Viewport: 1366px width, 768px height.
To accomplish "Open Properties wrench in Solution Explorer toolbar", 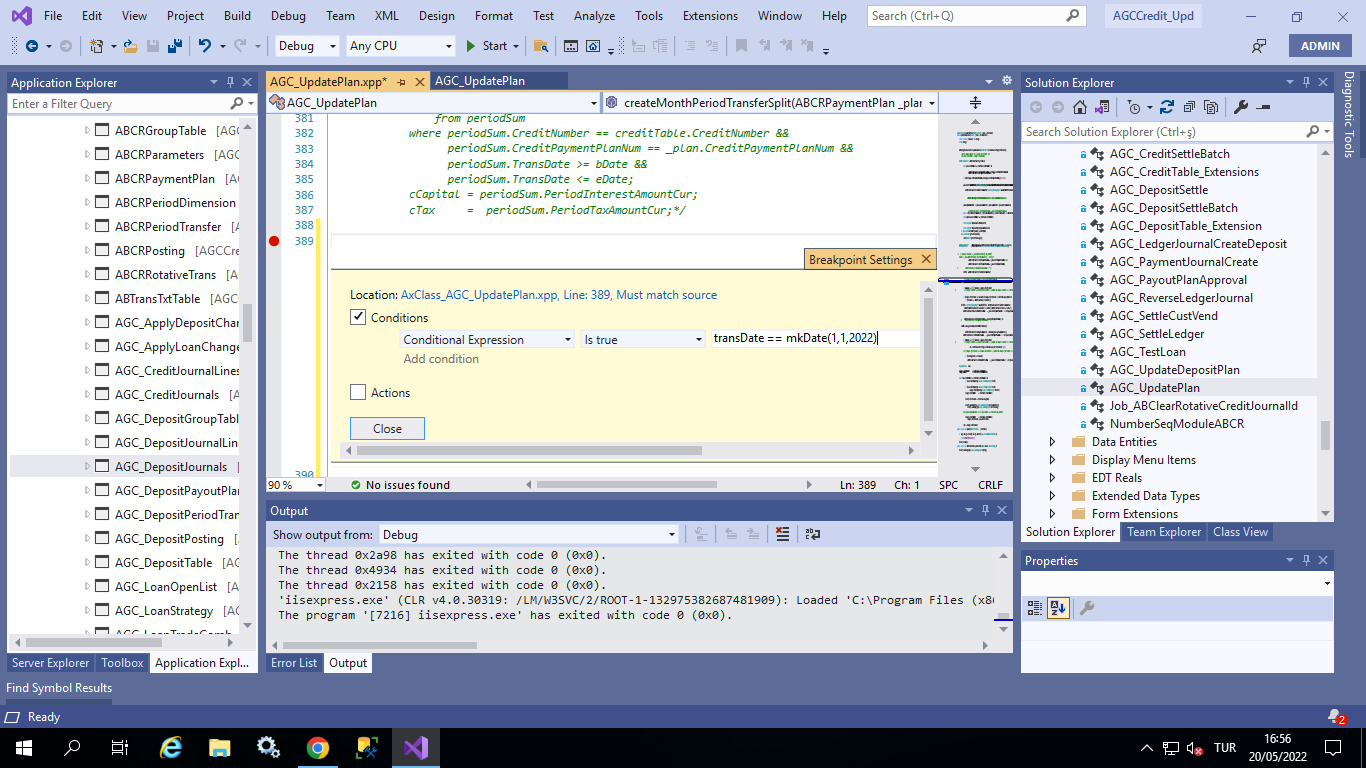I will (x=1241, y=108).
